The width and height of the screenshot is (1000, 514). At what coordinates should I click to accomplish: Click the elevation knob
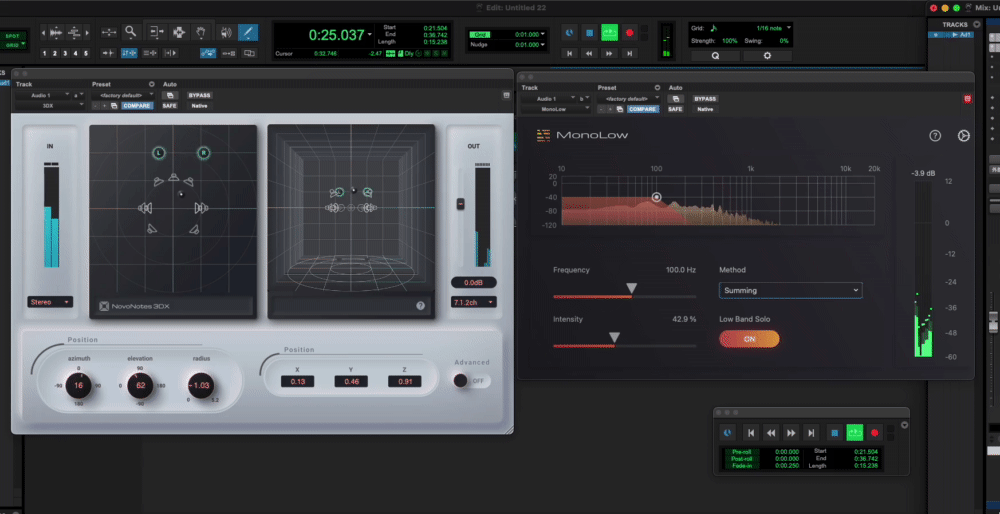click(x=140, y=385)
